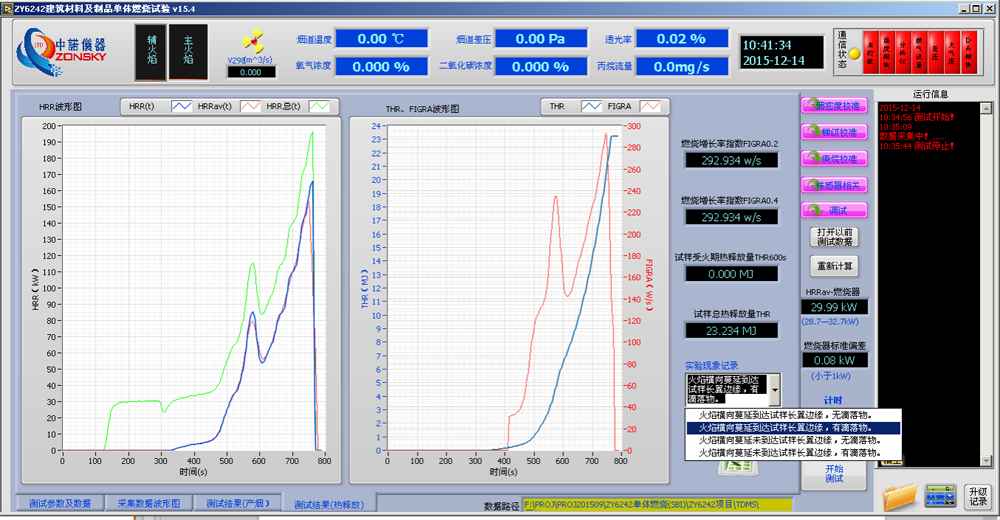The image size is (1000, 520).
Task: Expand the 实验现象记录 dropdown arrow
Action: [x=775, y=389]
